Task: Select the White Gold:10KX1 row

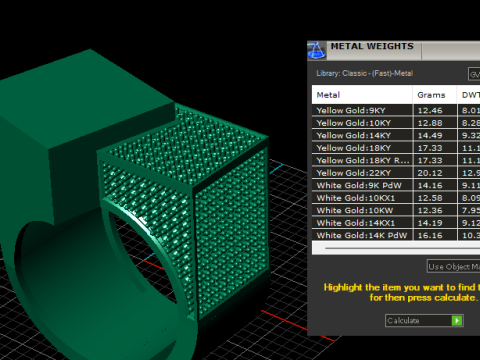Action: (396, 198)
